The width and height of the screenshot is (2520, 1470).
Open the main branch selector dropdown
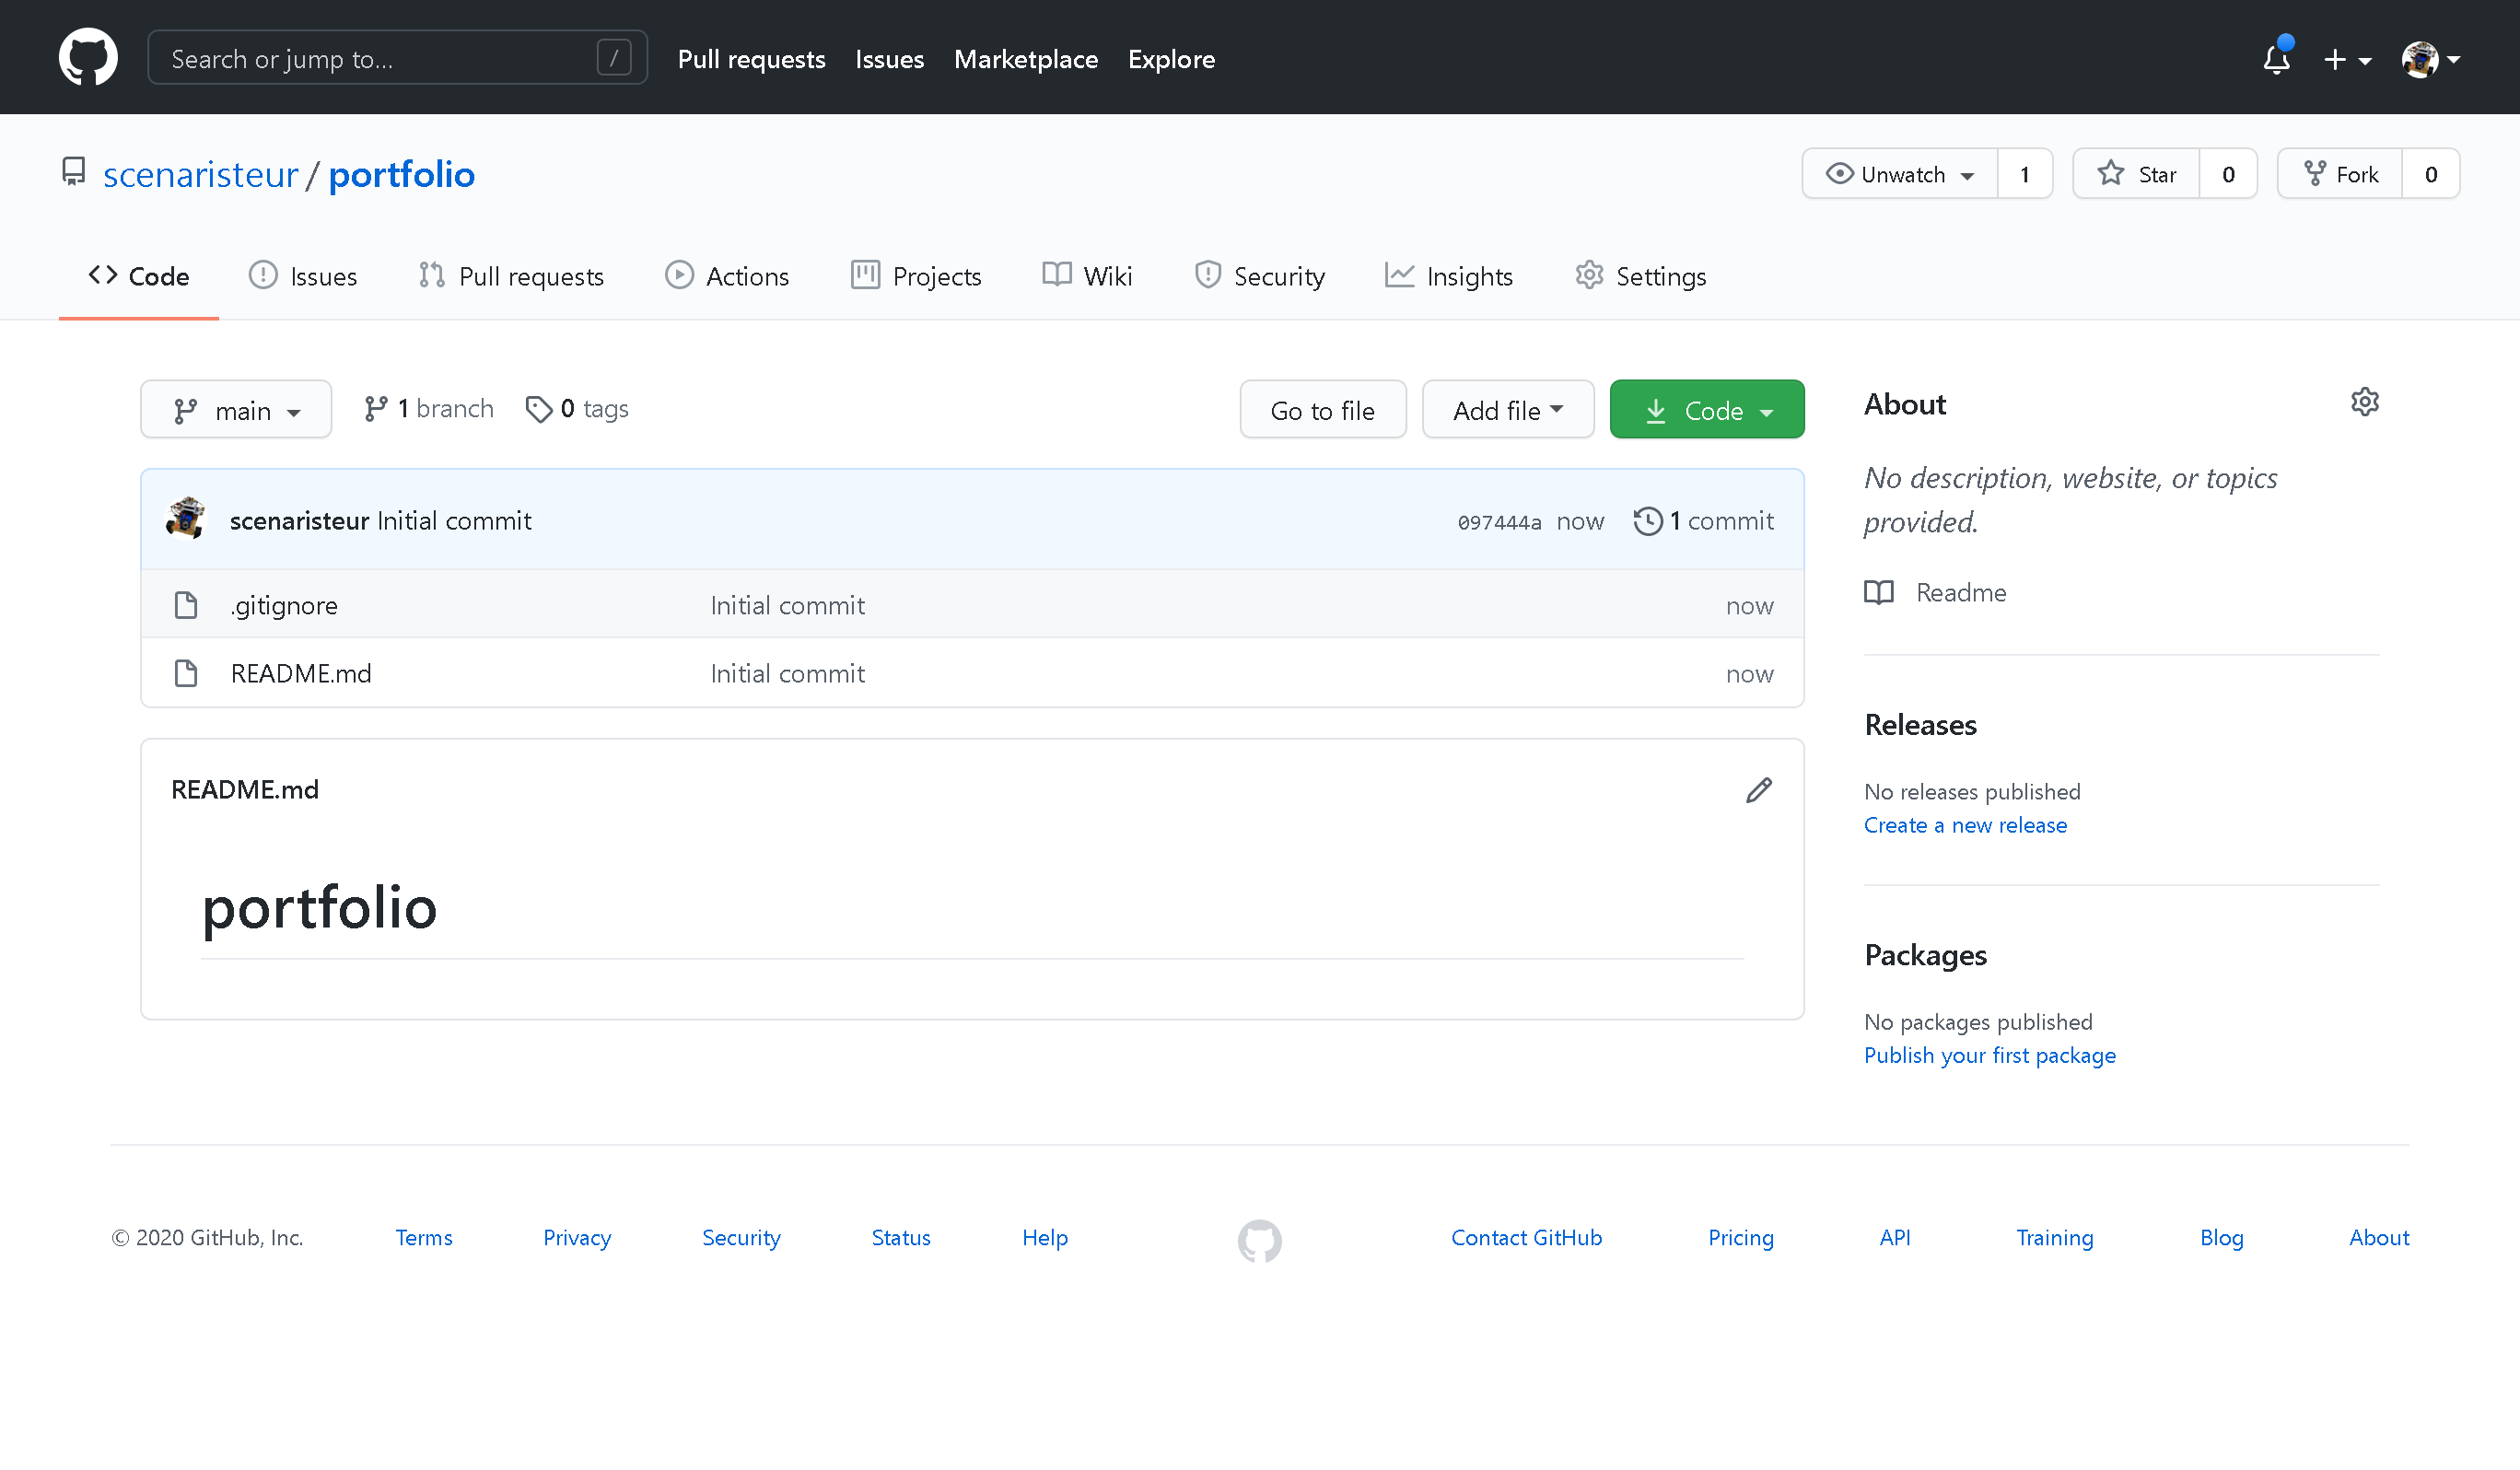point(236,409)
